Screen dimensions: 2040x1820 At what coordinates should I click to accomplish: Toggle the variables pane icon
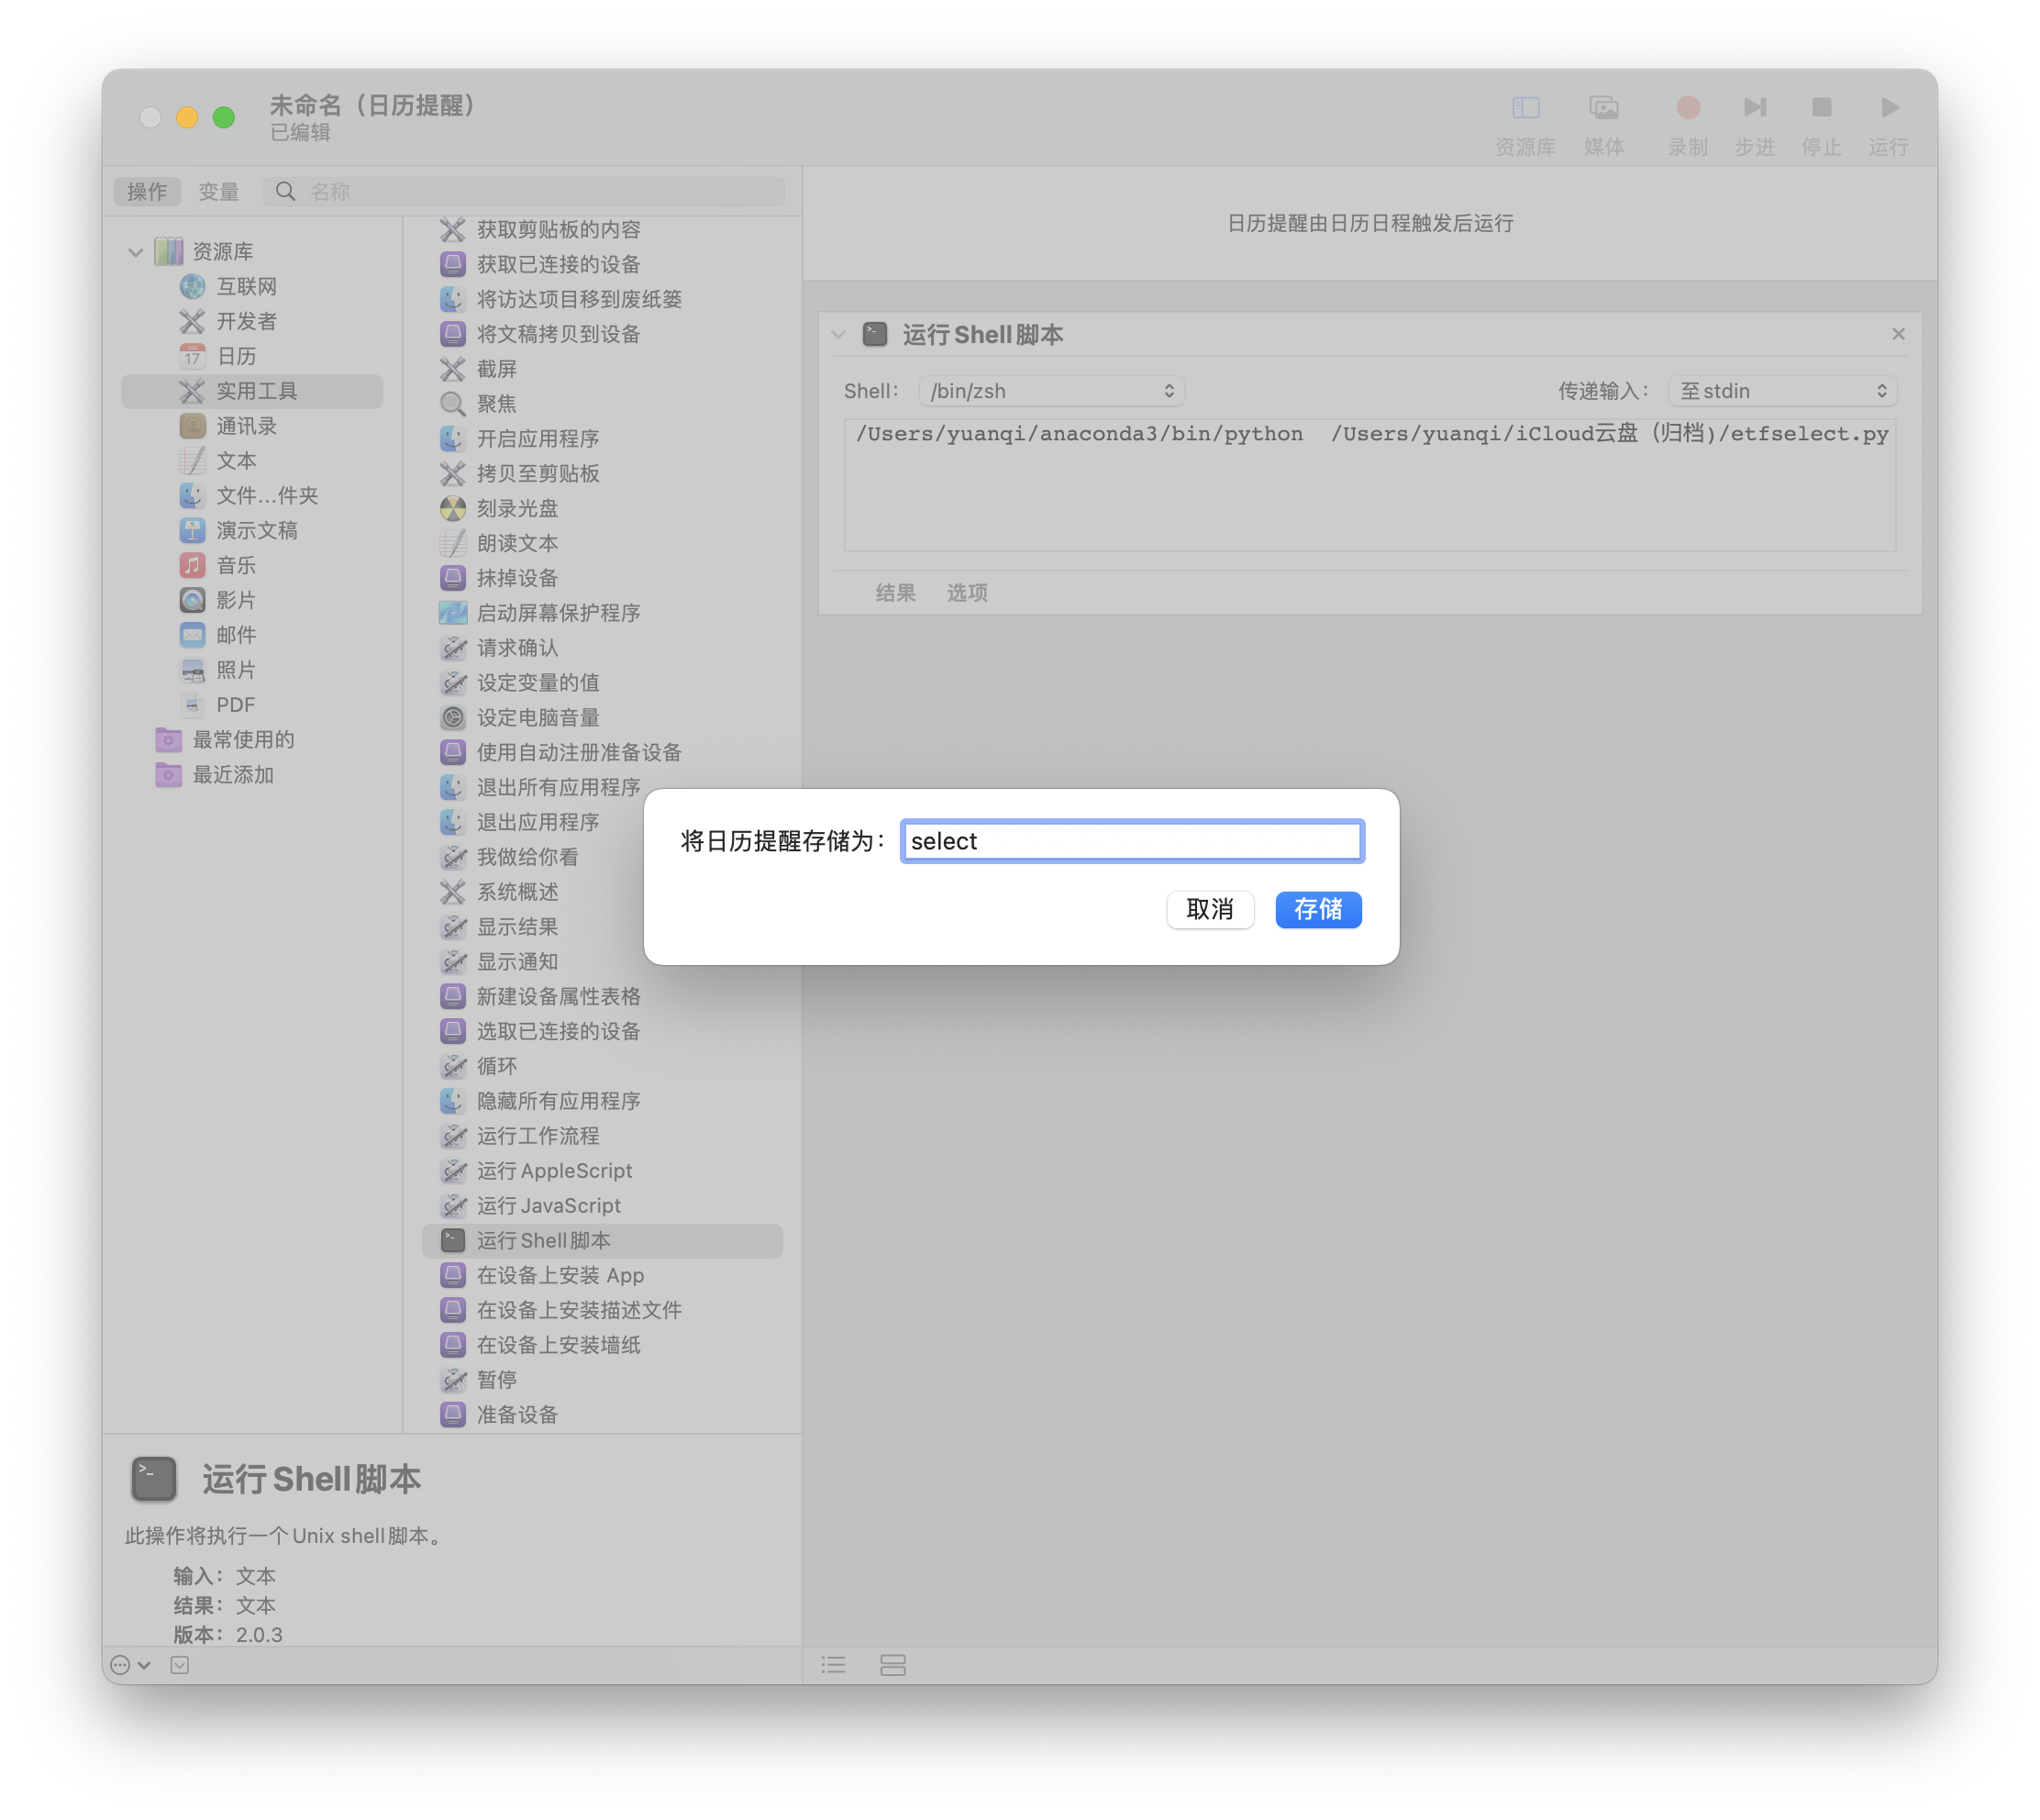[892, 1664]
